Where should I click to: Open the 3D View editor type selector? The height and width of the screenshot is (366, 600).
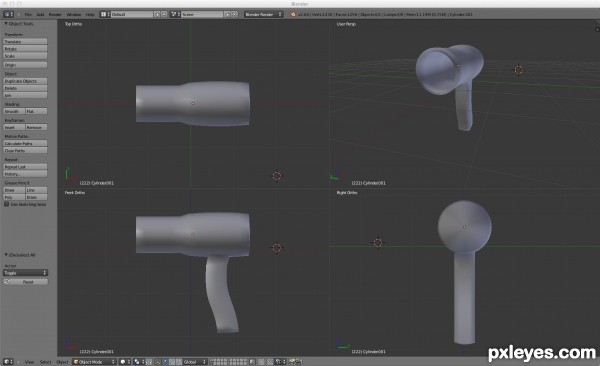point(8,362)
